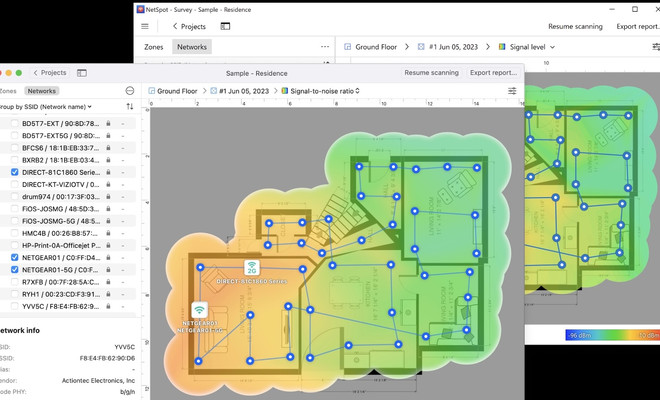Click the filter sliders icon in the Windows NetSpot window
The width and height of the screenshot is (660, 400).
[x=656, y=47]
